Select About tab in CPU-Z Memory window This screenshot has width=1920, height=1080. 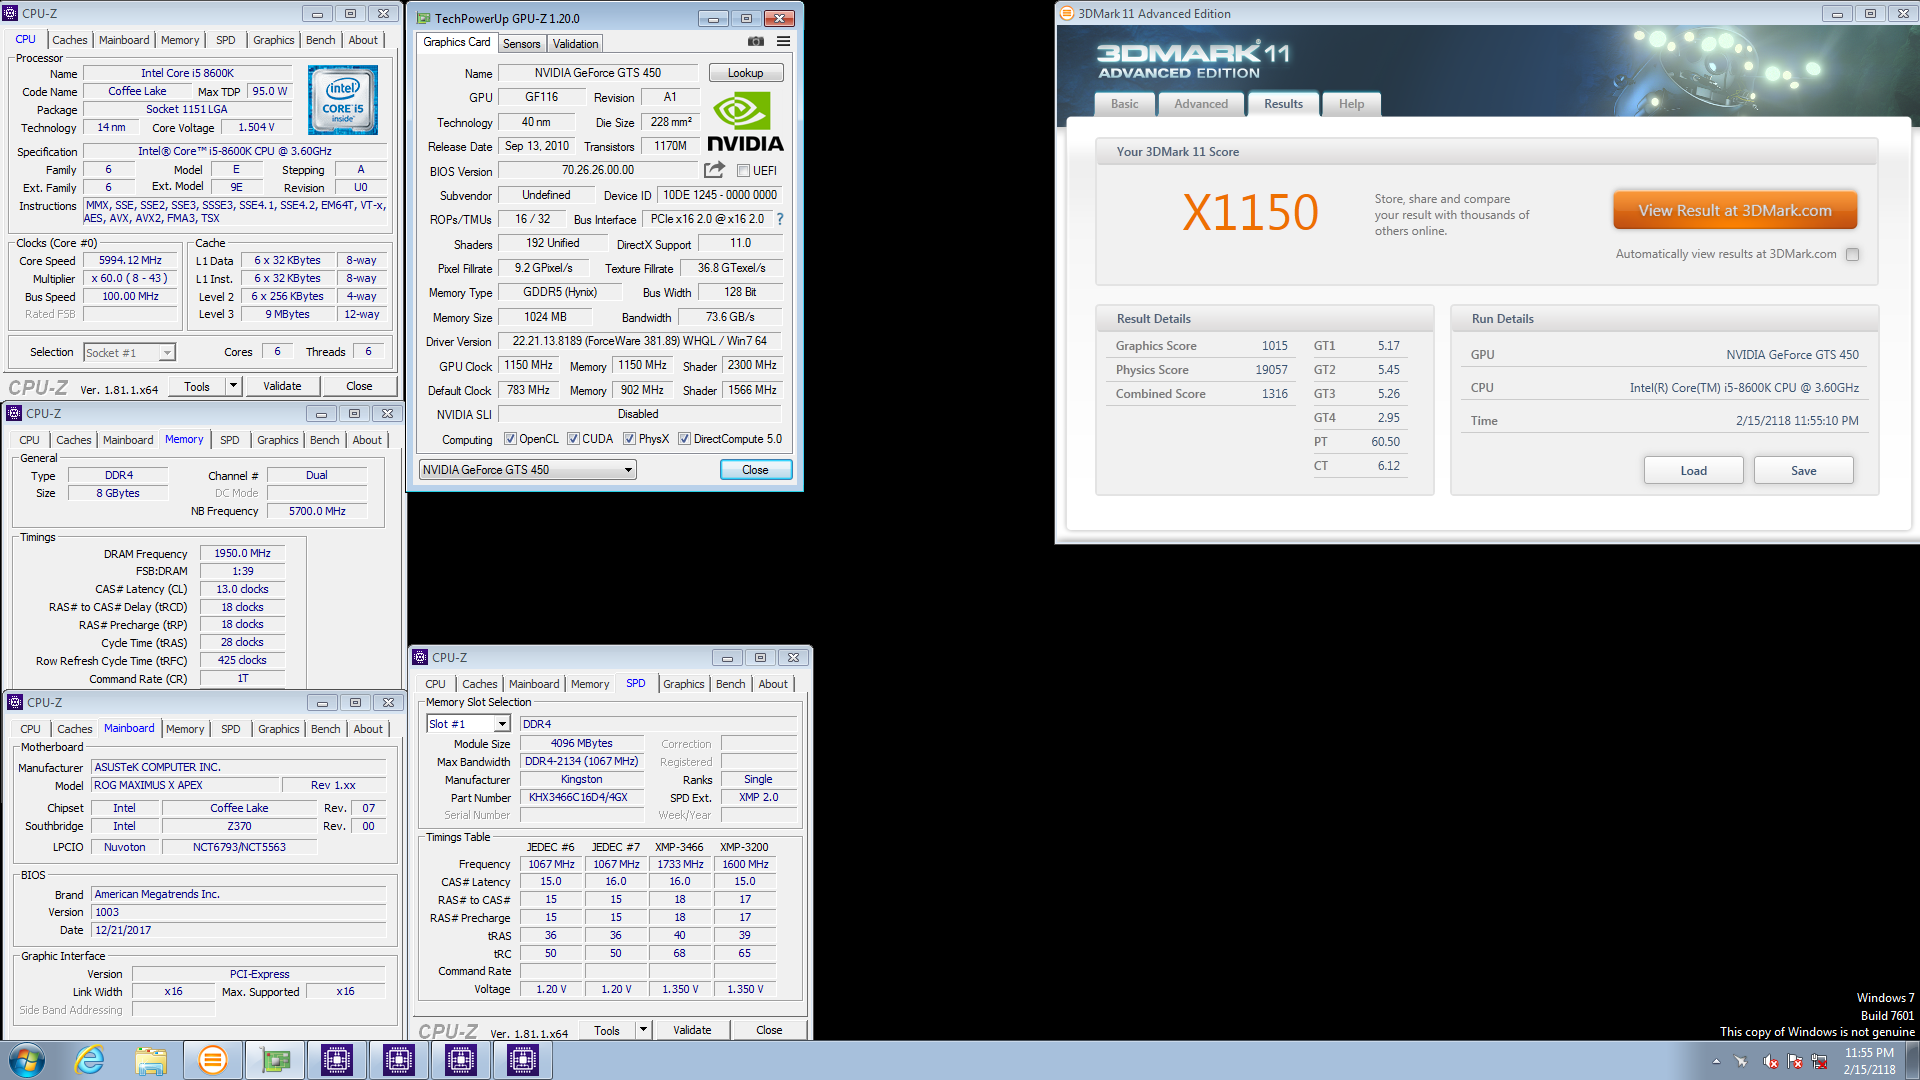[367, 440]
